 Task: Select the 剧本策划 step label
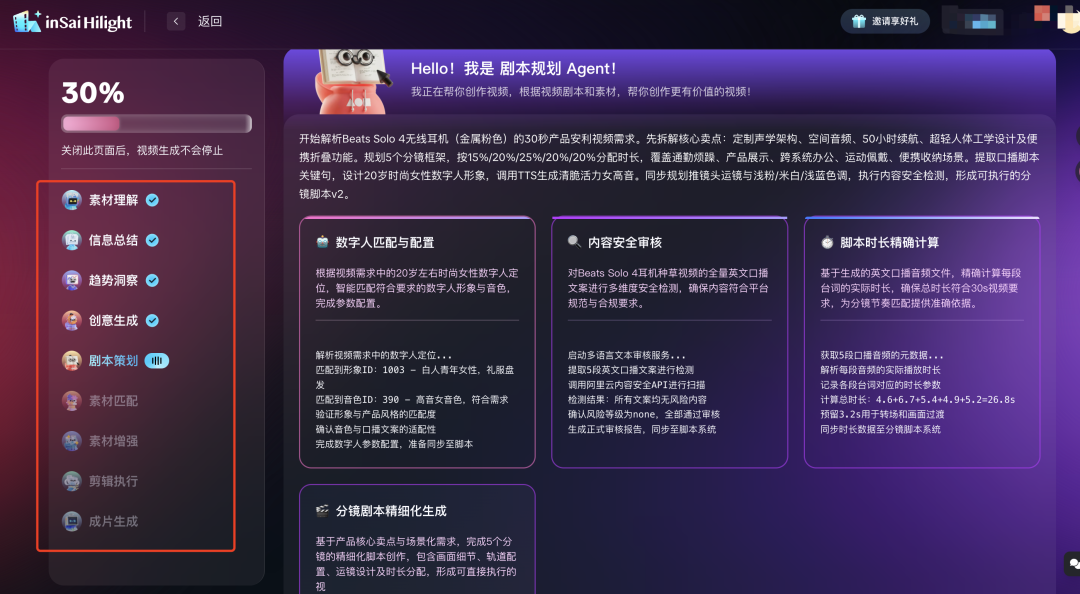113,361
